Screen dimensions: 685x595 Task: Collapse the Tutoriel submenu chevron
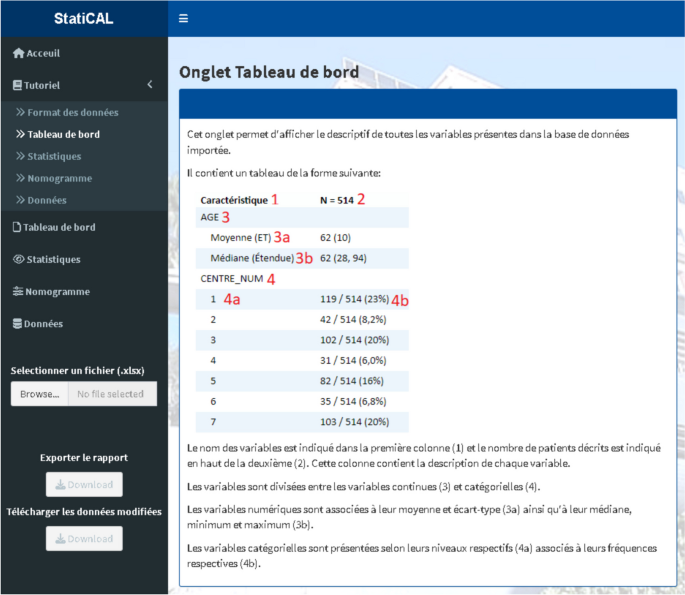(150, 84)
